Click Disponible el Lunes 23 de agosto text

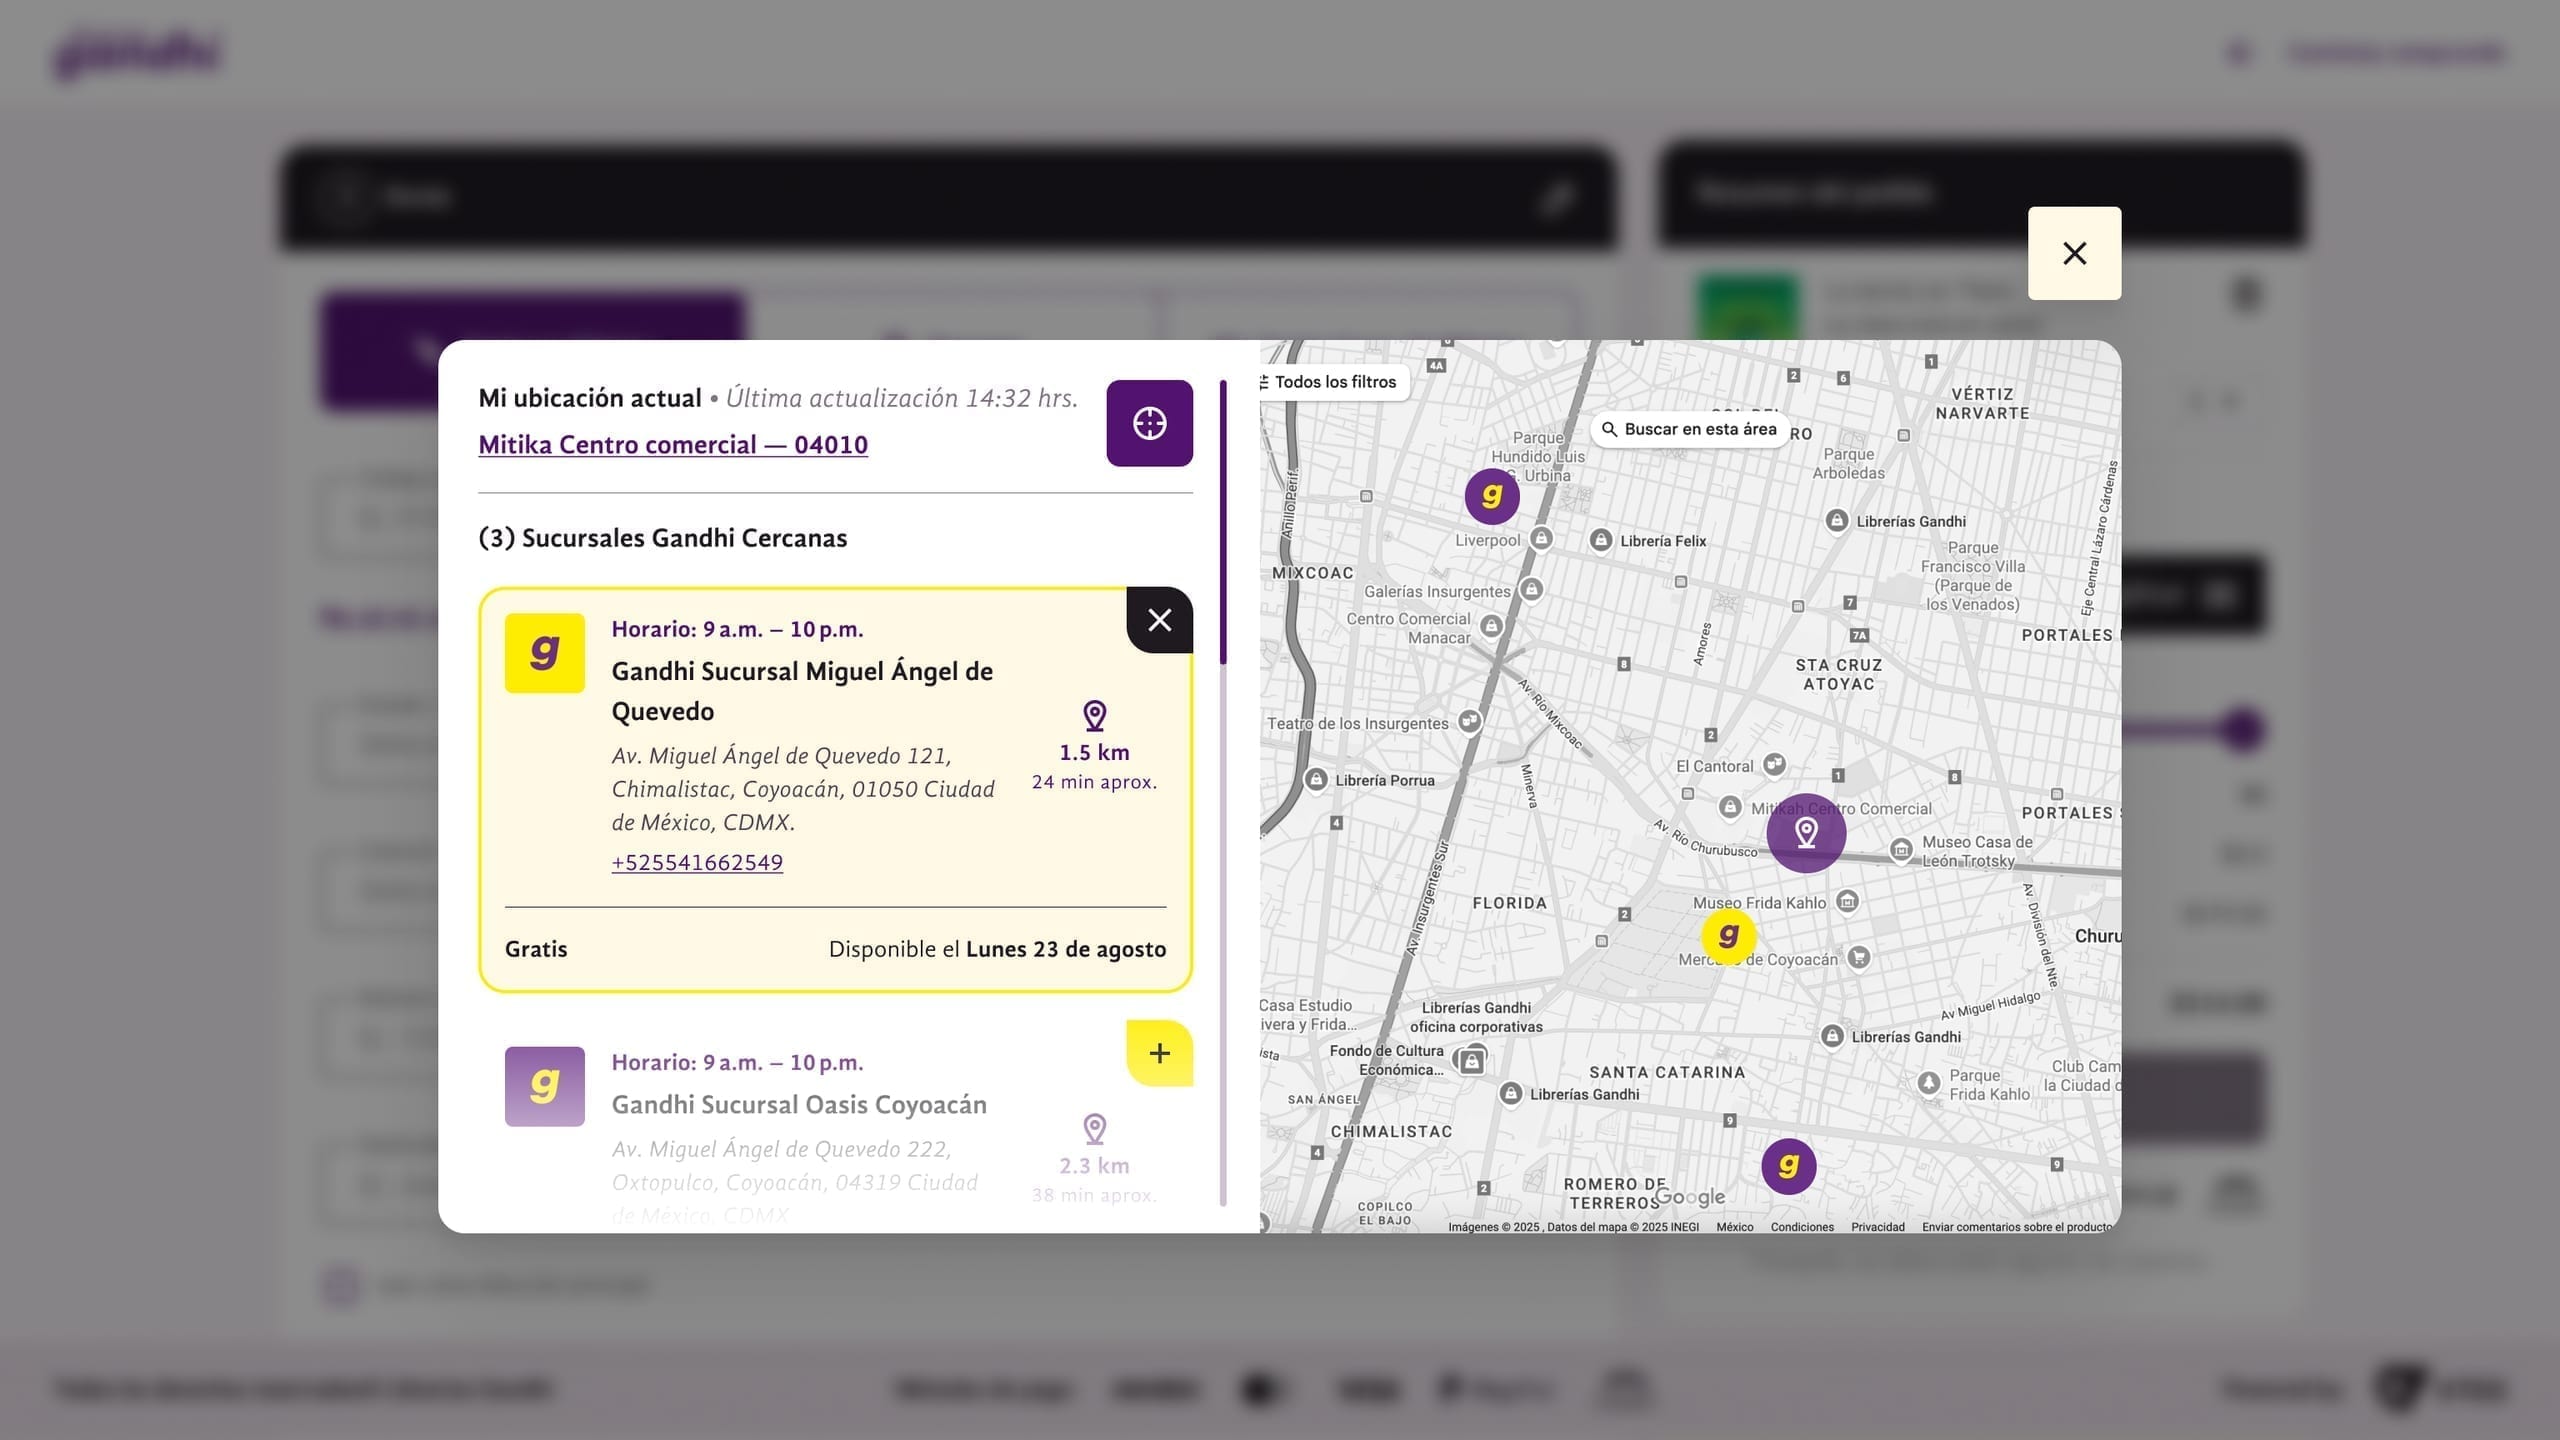pyautogui.click(x=997, y=949)
